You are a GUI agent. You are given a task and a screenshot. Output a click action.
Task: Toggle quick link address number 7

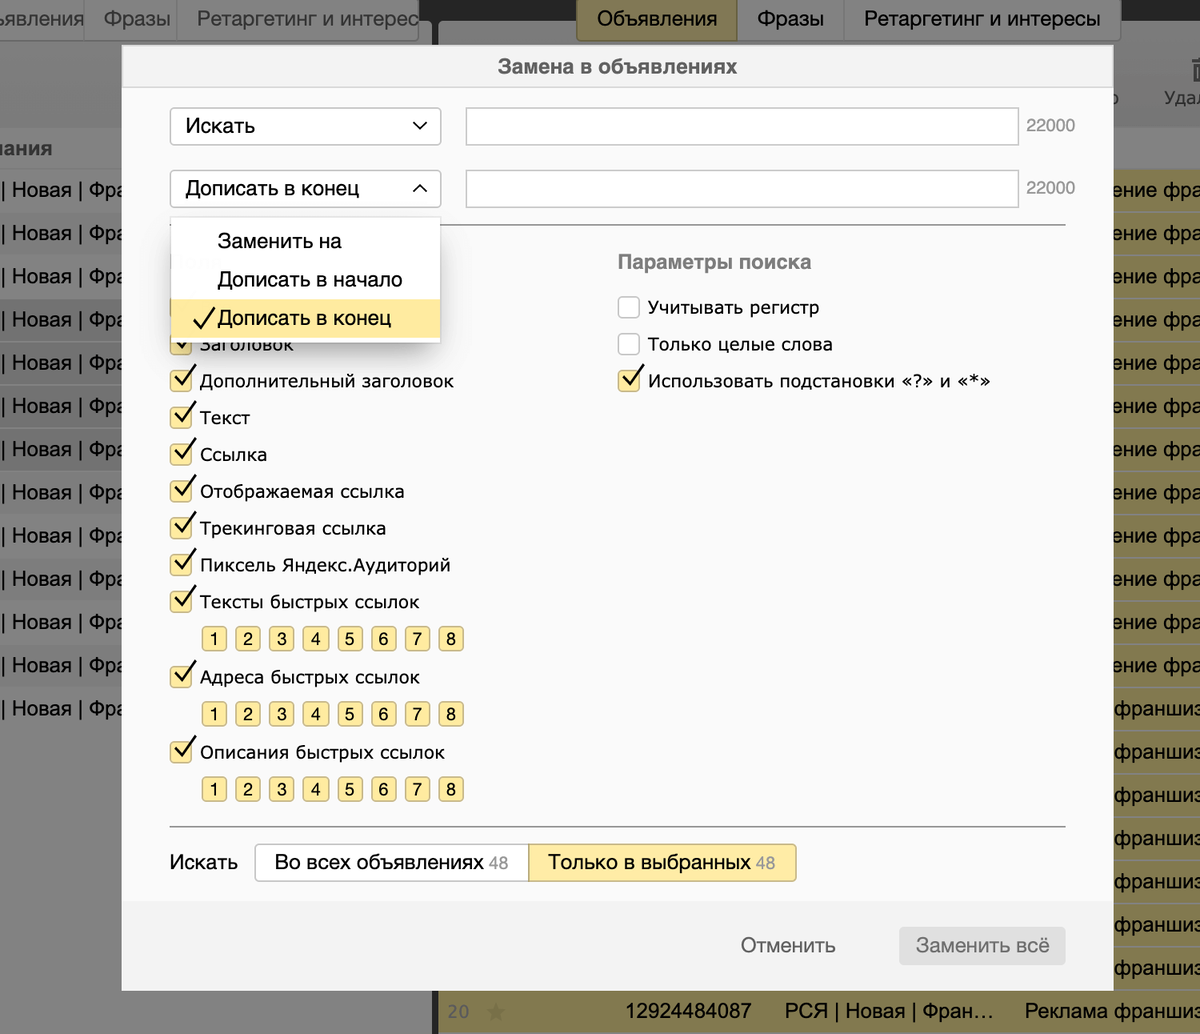pyautogui.click(x=417, y=714)
